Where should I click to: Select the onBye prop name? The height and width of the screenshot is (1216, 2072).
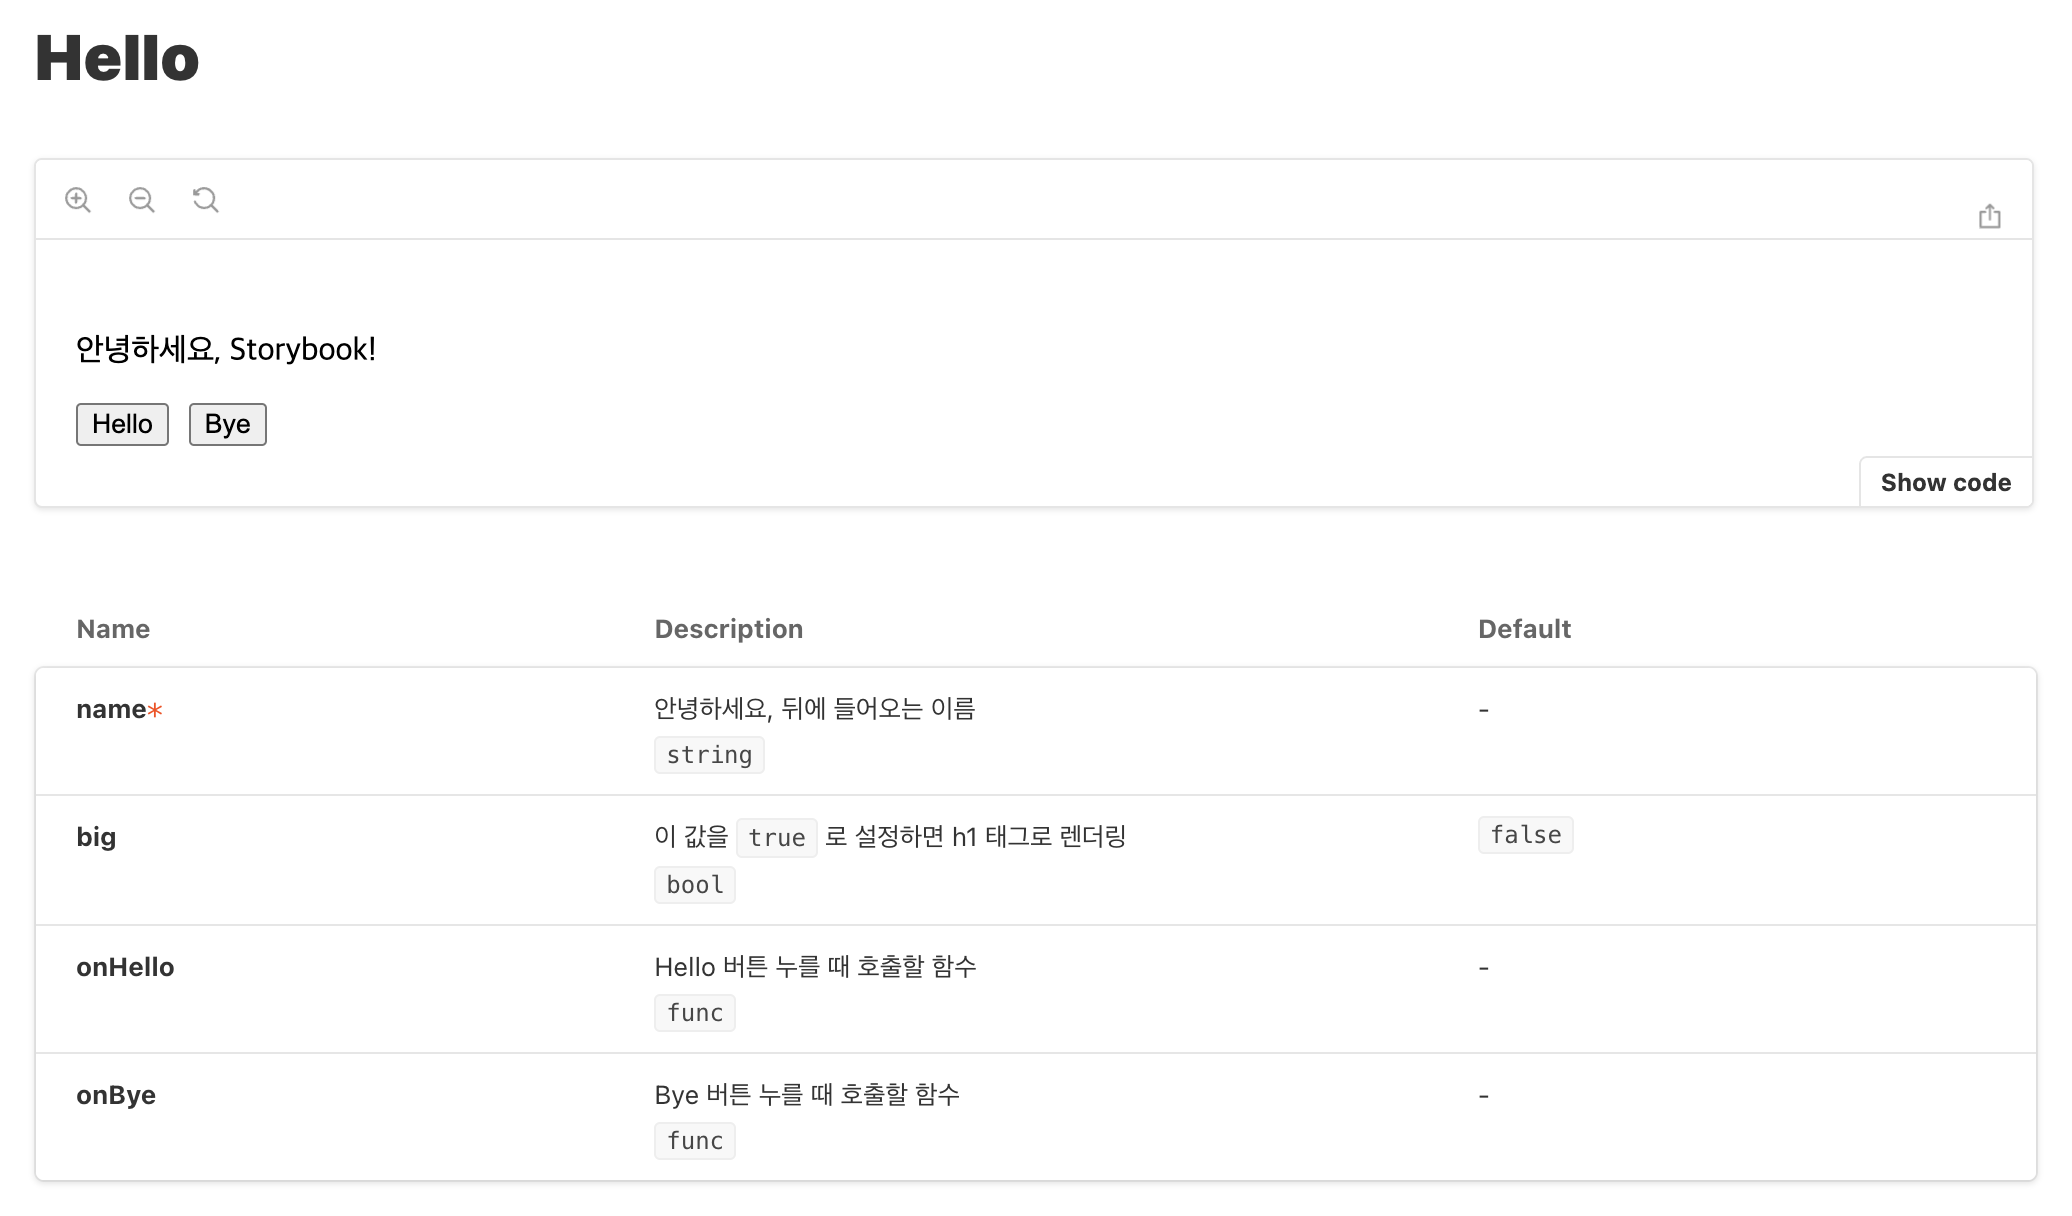tap(116, 1095)
